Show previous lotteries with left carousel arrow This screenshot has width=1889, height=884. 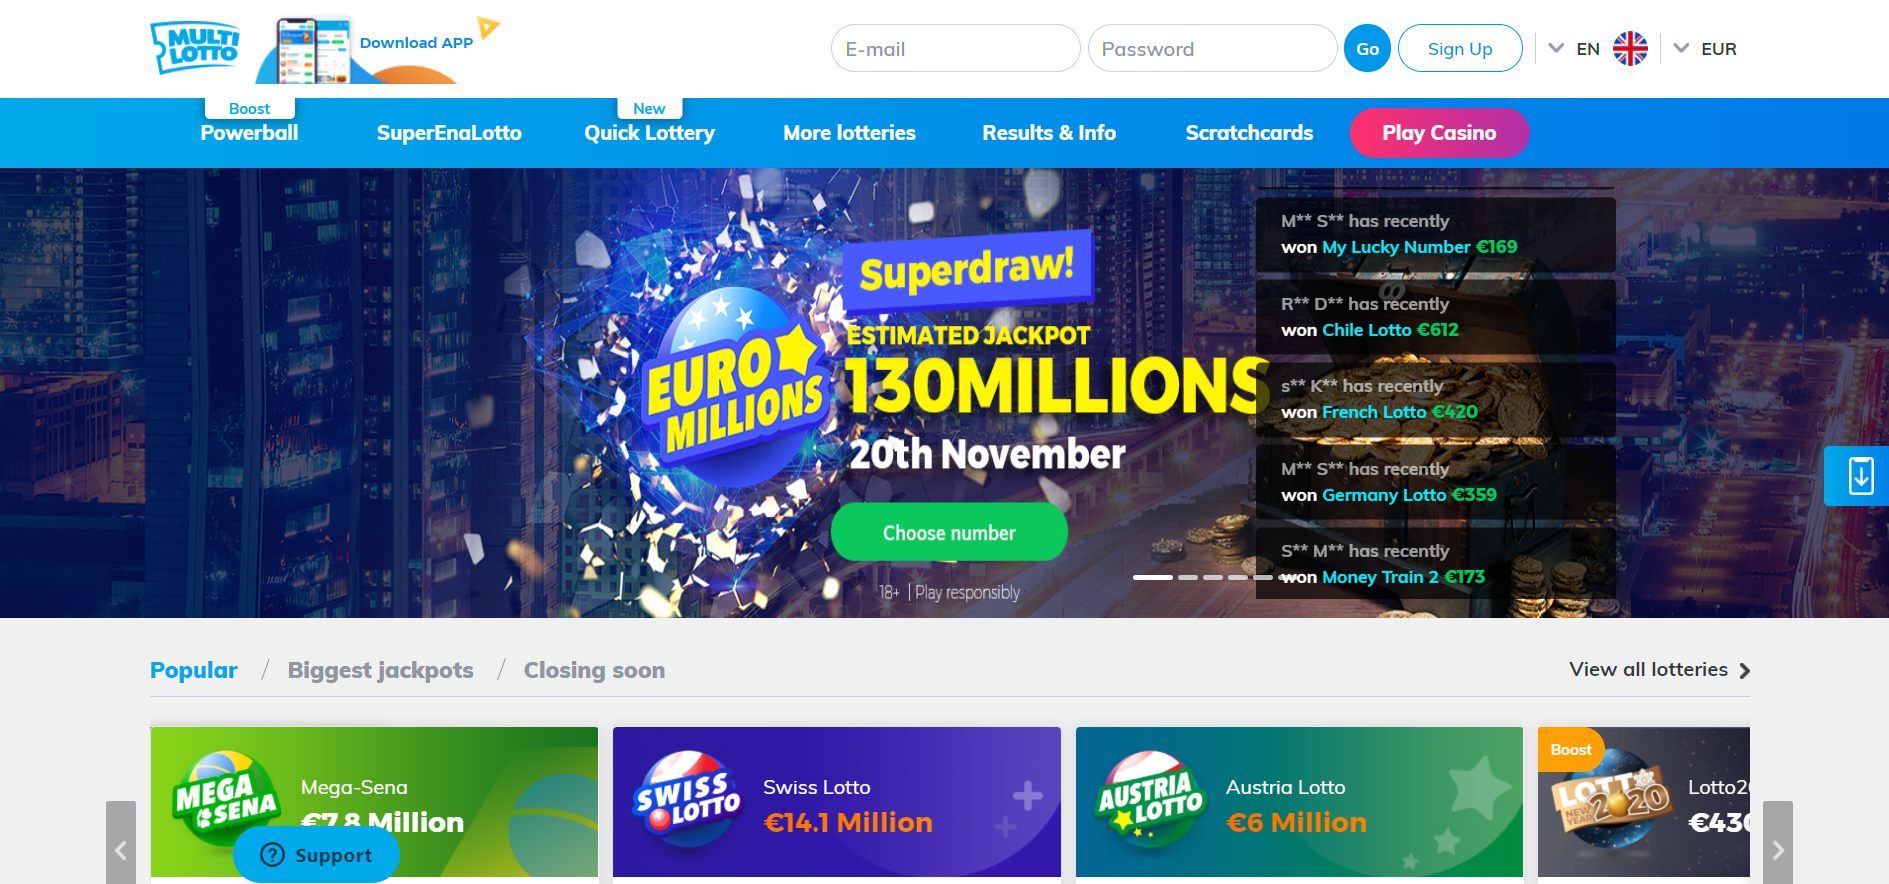click(x=121, y=842)
